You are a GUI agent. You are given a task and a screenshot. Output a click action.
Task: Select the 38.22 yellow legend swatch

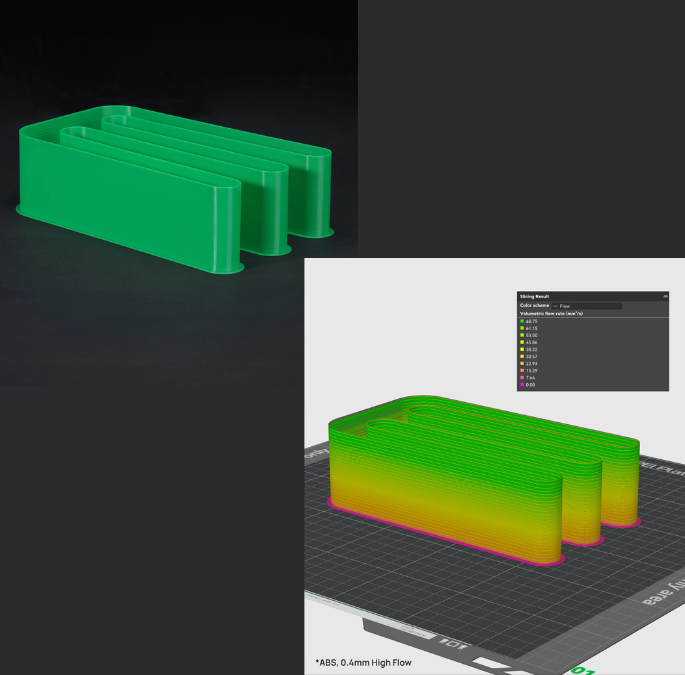(x=522, y=349)
